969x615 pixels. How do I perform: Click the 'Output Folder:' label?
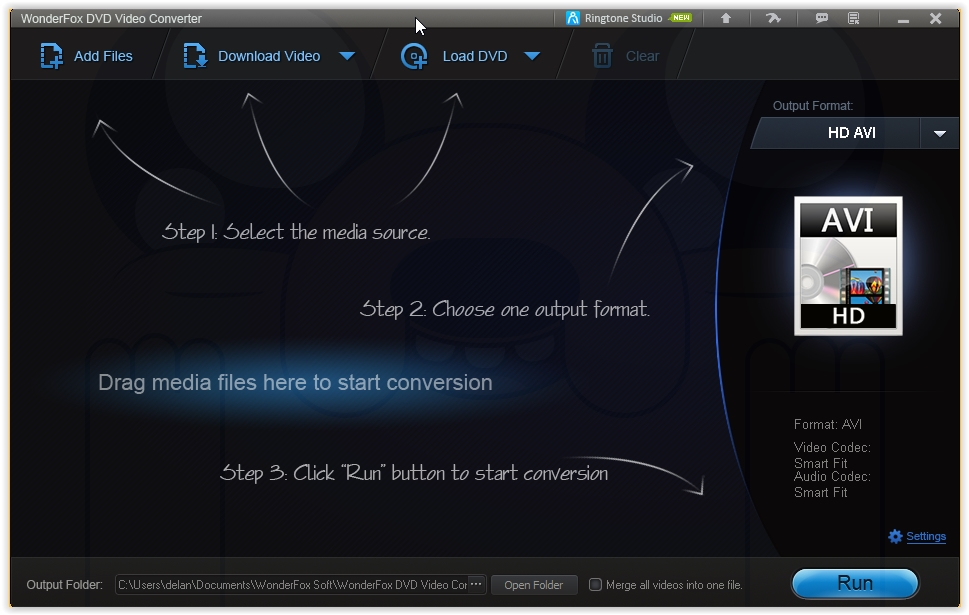point(64,585)
